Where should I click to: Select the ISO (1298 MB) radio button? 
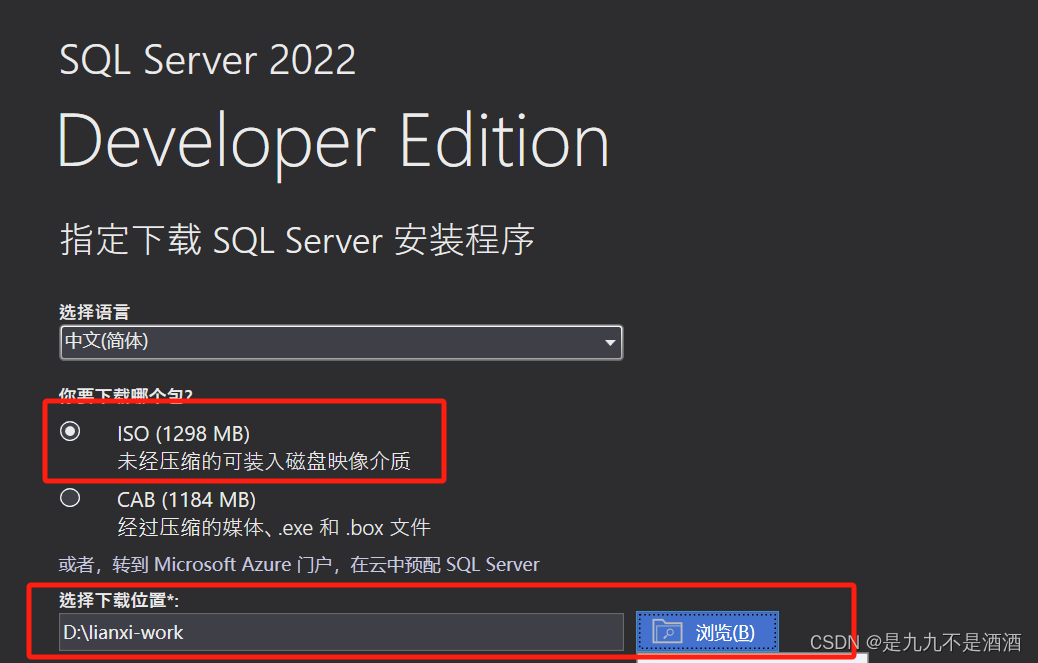[70, 432]
